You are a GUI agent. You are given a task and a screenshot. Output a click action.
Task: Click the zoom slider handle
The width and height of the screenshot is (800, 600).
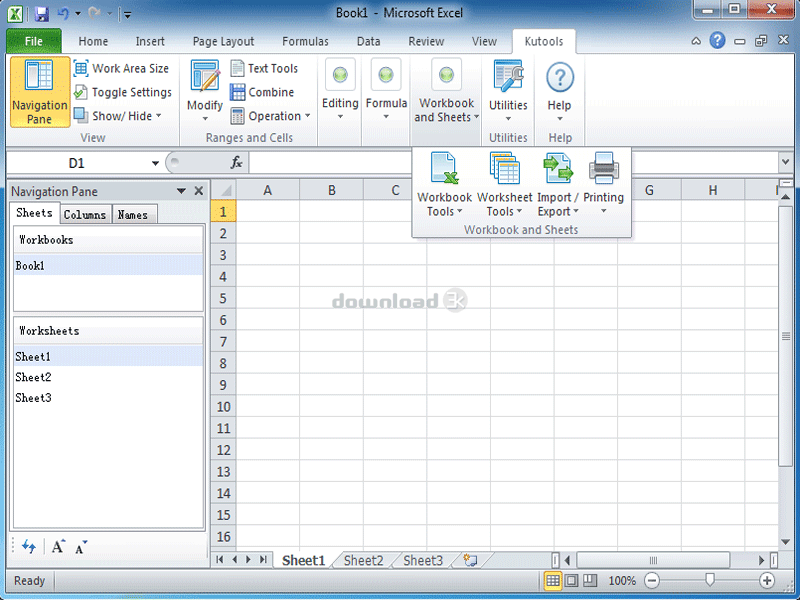tap(709, 580)
